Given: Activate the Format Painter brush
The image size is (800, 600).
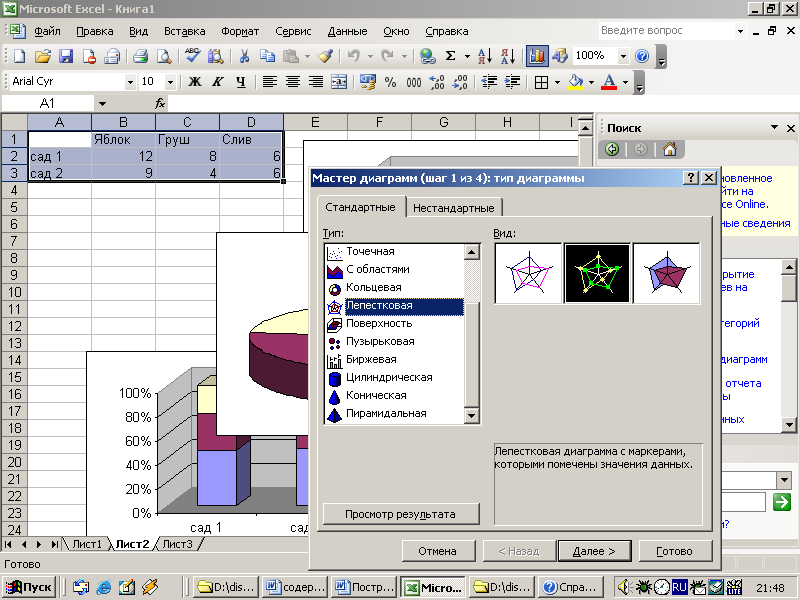Looking at the screenshot, I should 326,56.
